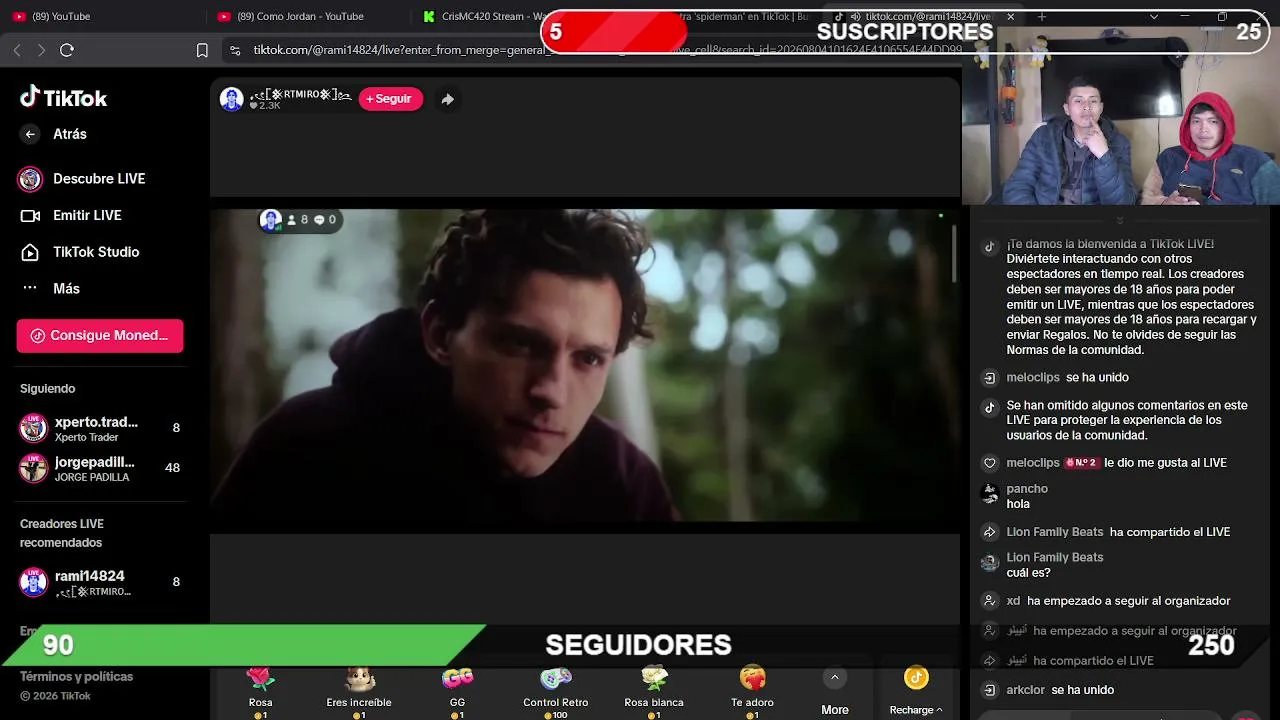This screenshot has width=1280, height=720.
Task: Click the 'cuál es?' chat comment
Action: (1029, 573)
